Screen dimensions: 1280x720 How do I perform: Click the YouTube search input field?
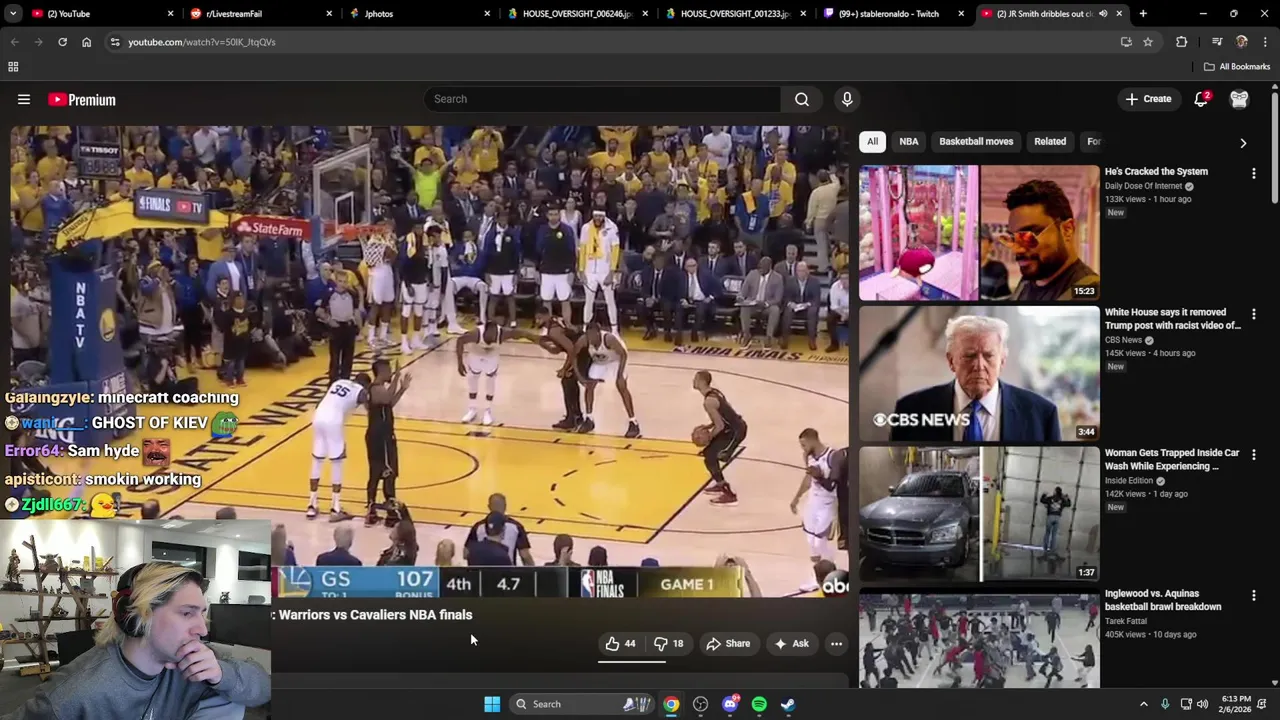(x=602, y=99)
